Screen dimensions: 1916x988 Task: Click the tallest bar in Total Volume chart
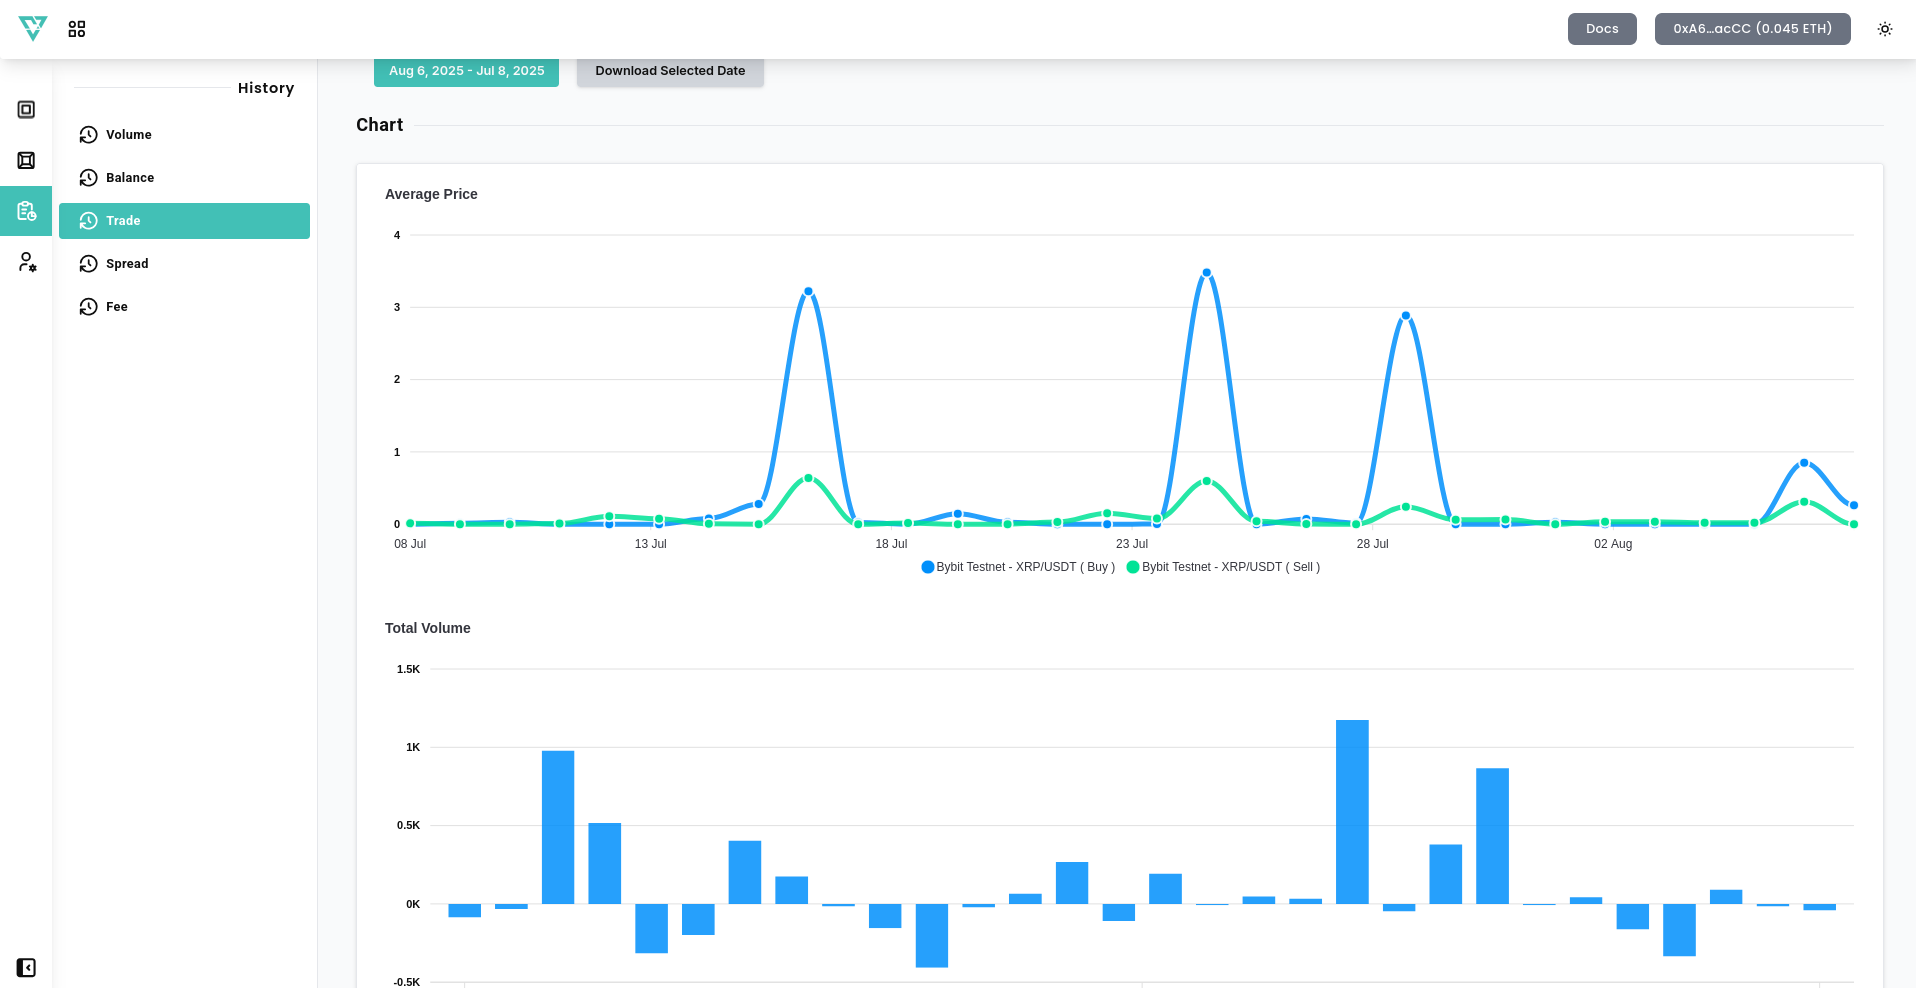tap(1352, 811)
